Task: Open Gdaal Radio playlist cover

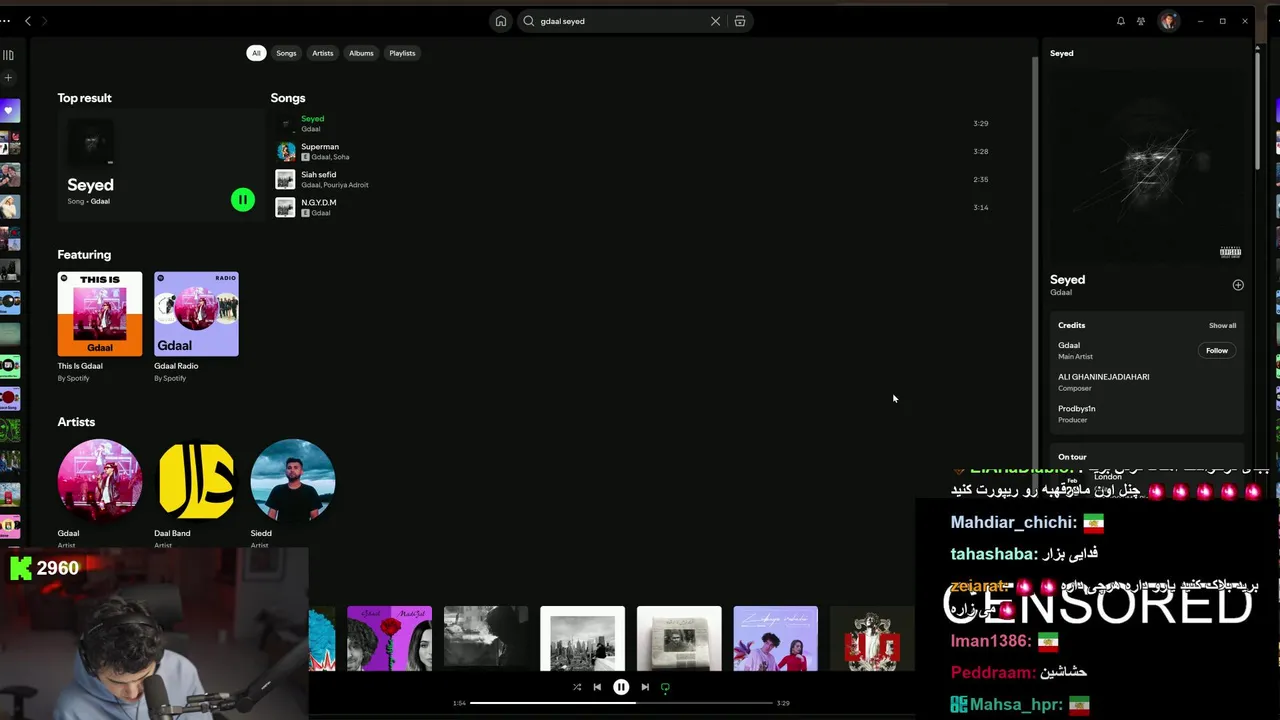Action: 196,314
